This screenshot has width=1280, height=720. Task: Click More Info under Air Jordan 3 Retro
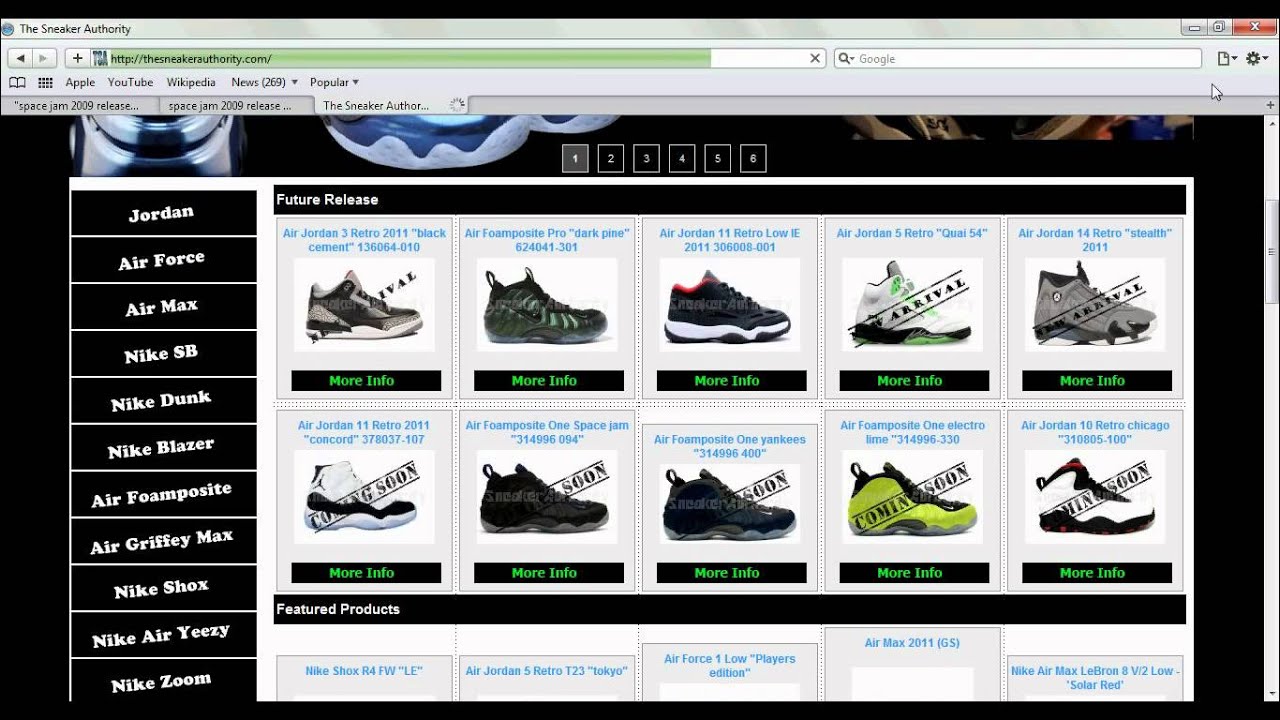[366, 381]
